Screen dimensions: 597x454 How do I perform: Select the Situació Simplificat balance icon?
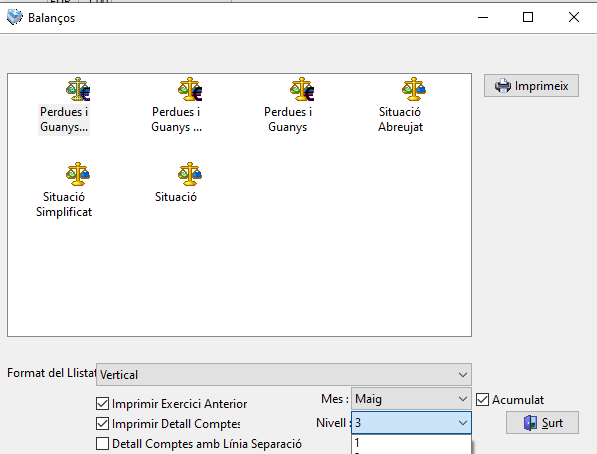[78, 174]
